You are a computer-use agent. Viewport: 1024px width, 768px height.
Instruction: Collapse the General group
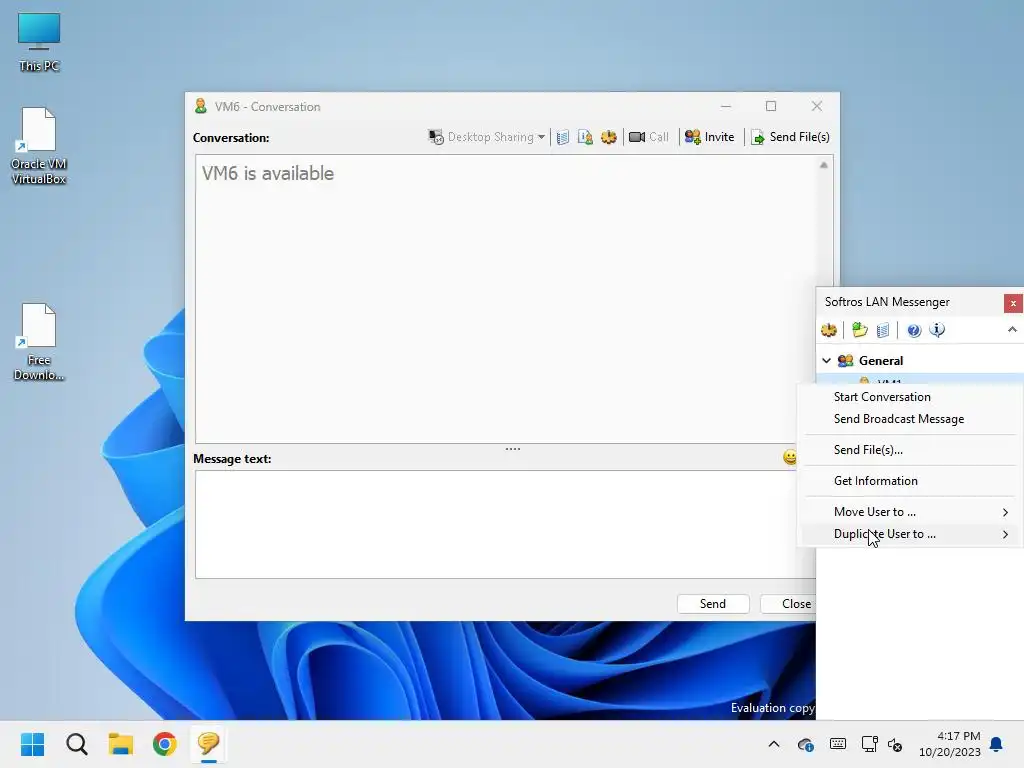click(827, 360)
